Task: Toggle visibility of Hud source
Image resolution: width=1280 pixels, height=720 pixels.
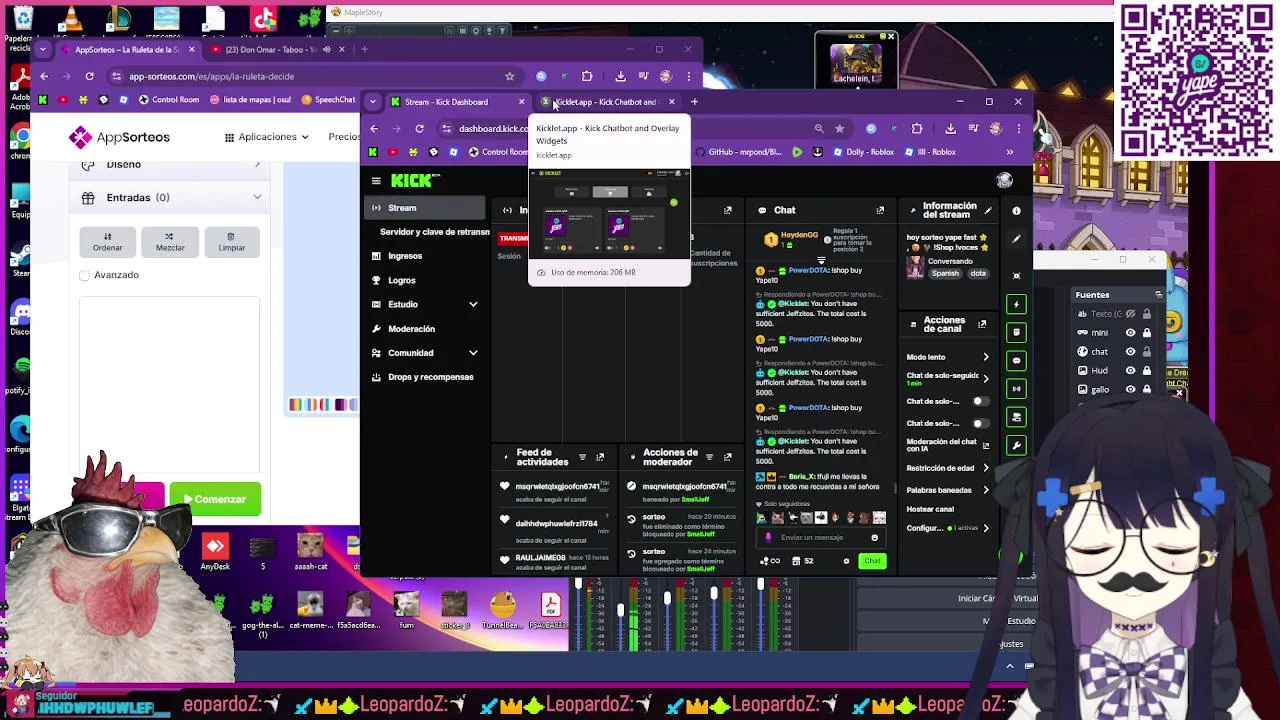Action: [1131, 371]
